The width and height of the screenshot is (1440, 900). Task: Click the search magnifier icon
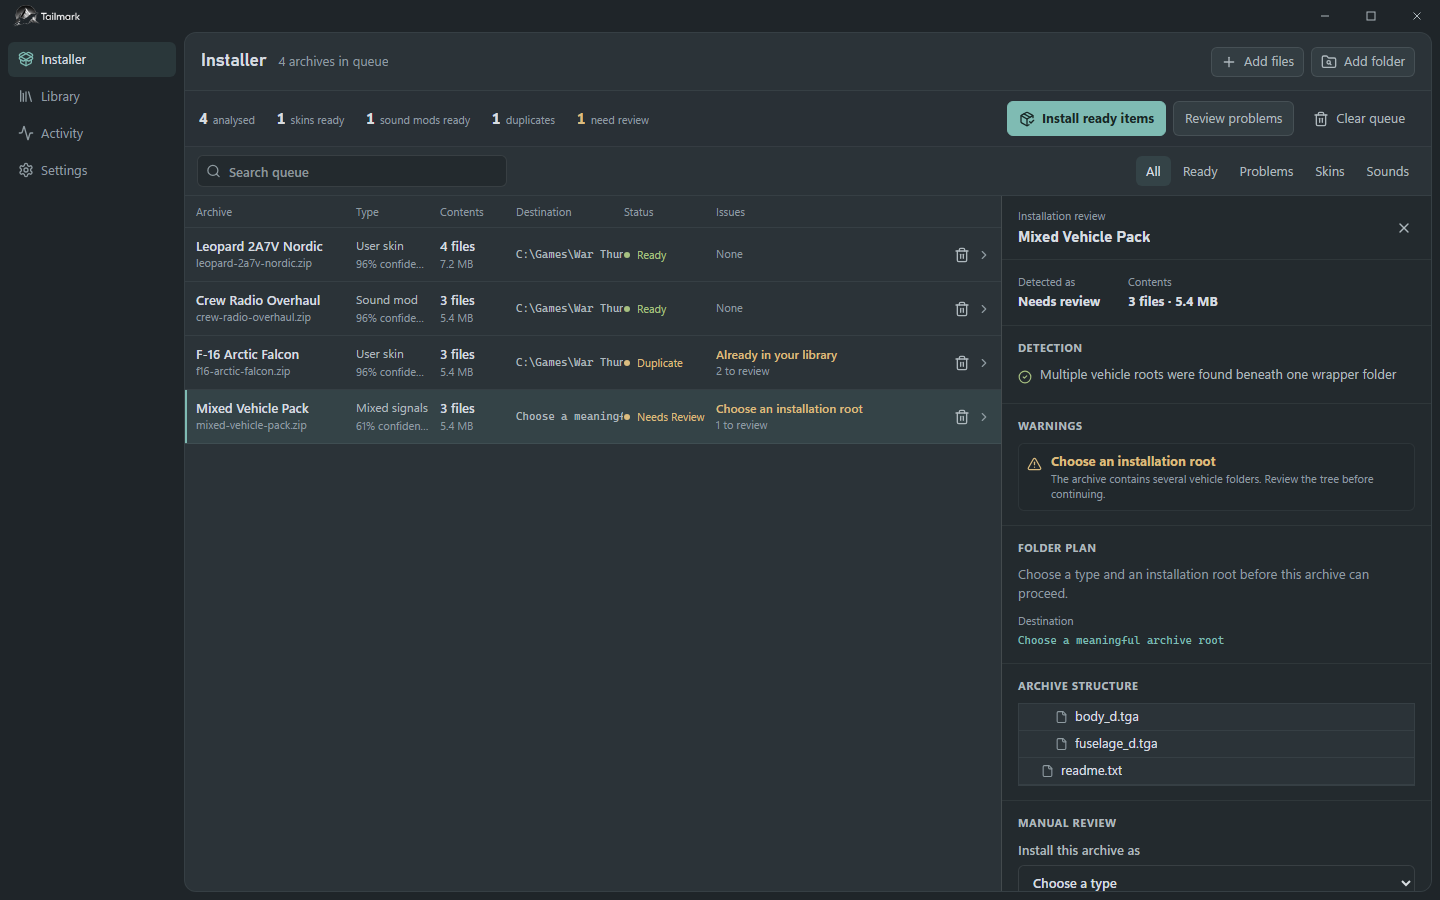(213, 171)
